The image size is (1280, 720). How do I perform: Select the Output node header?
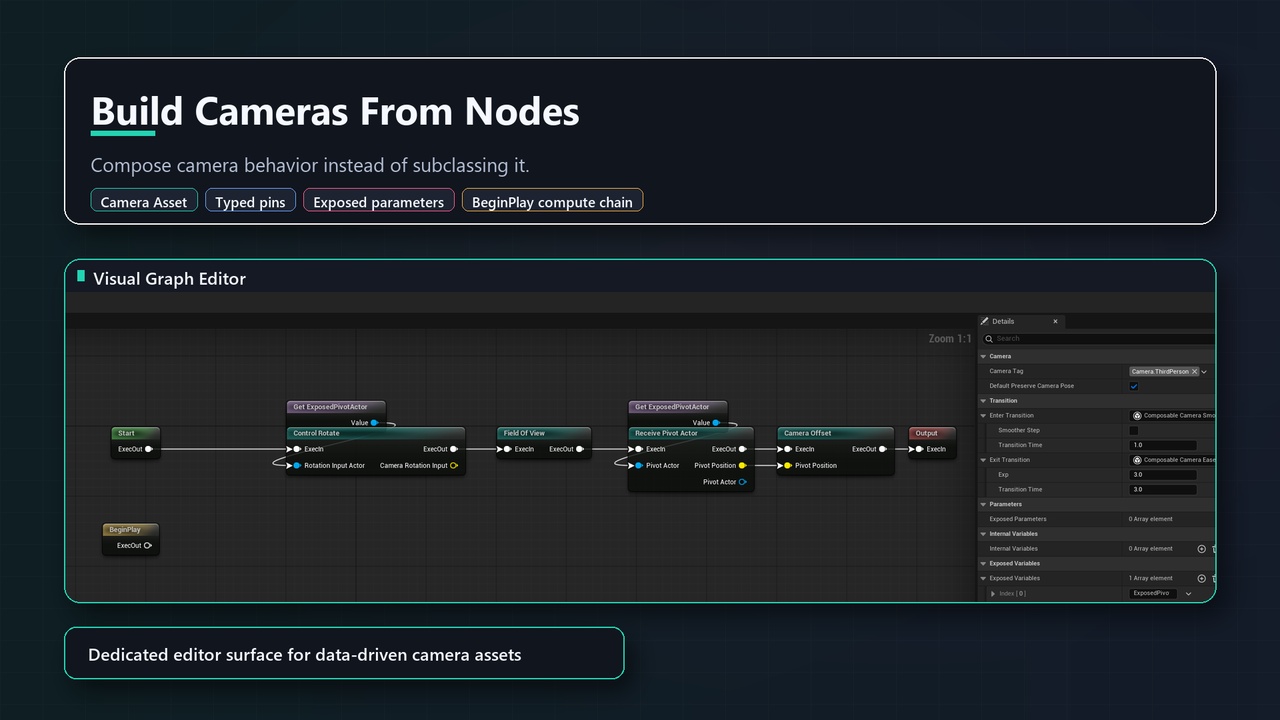932,433
